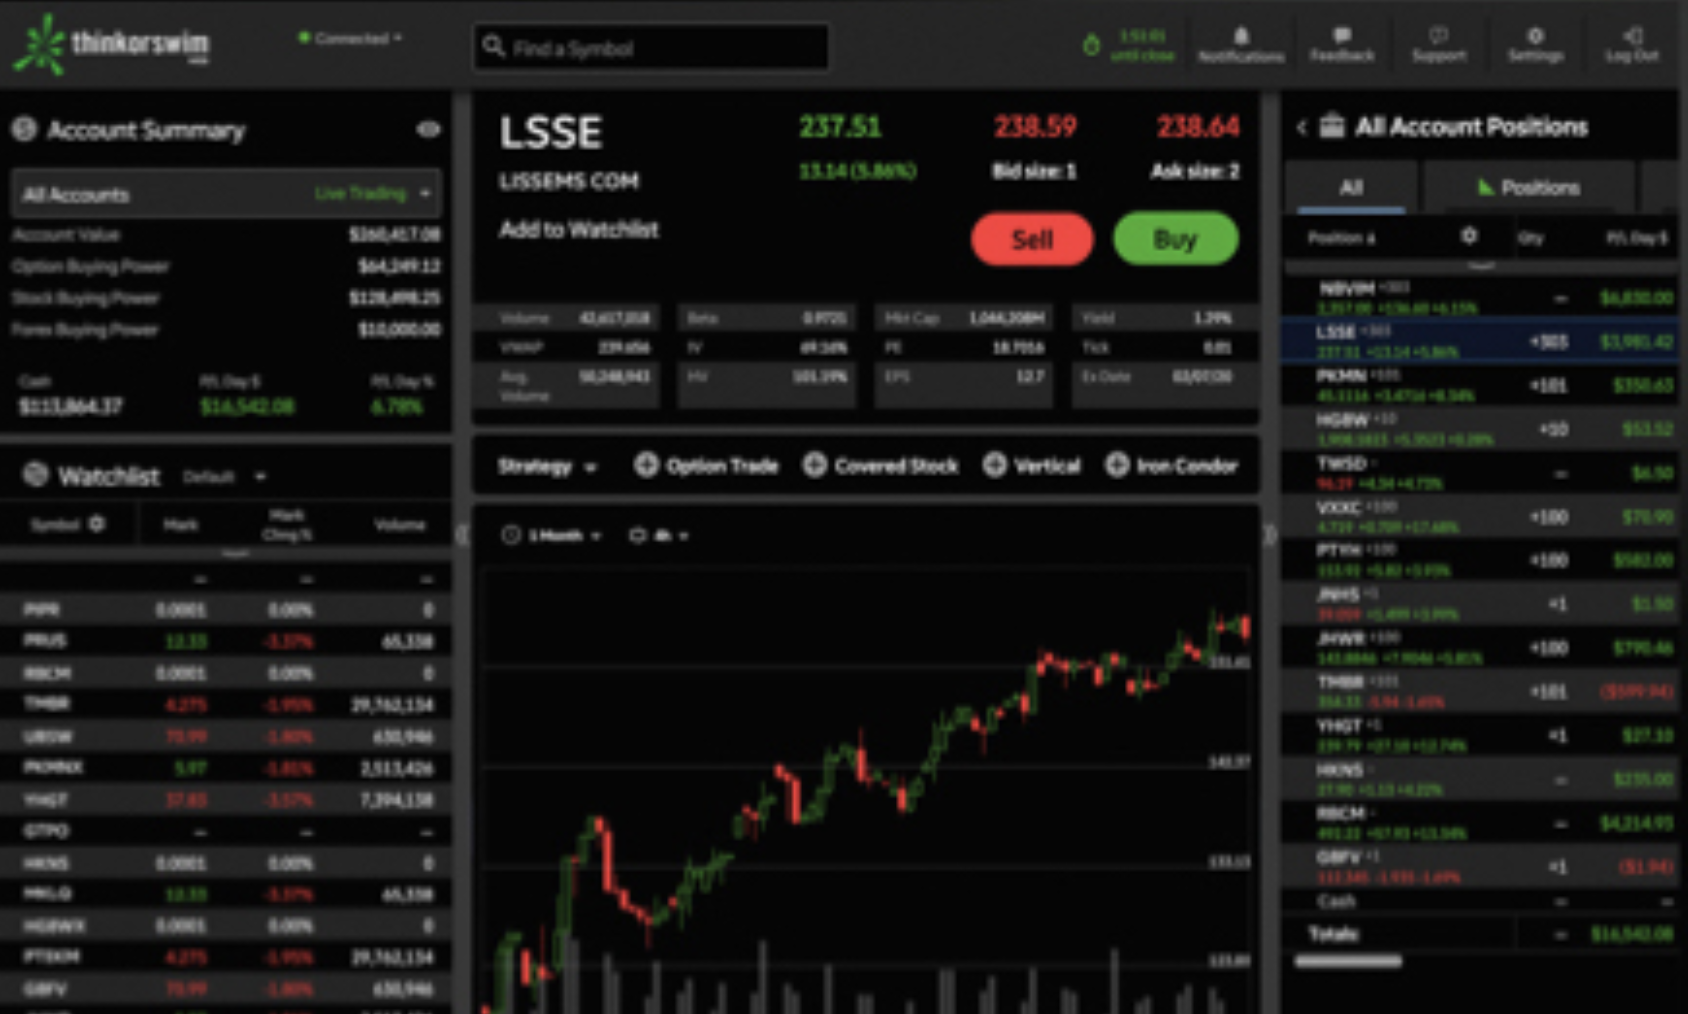
Task: Switch to the Positions tab
Action: 1528,187
